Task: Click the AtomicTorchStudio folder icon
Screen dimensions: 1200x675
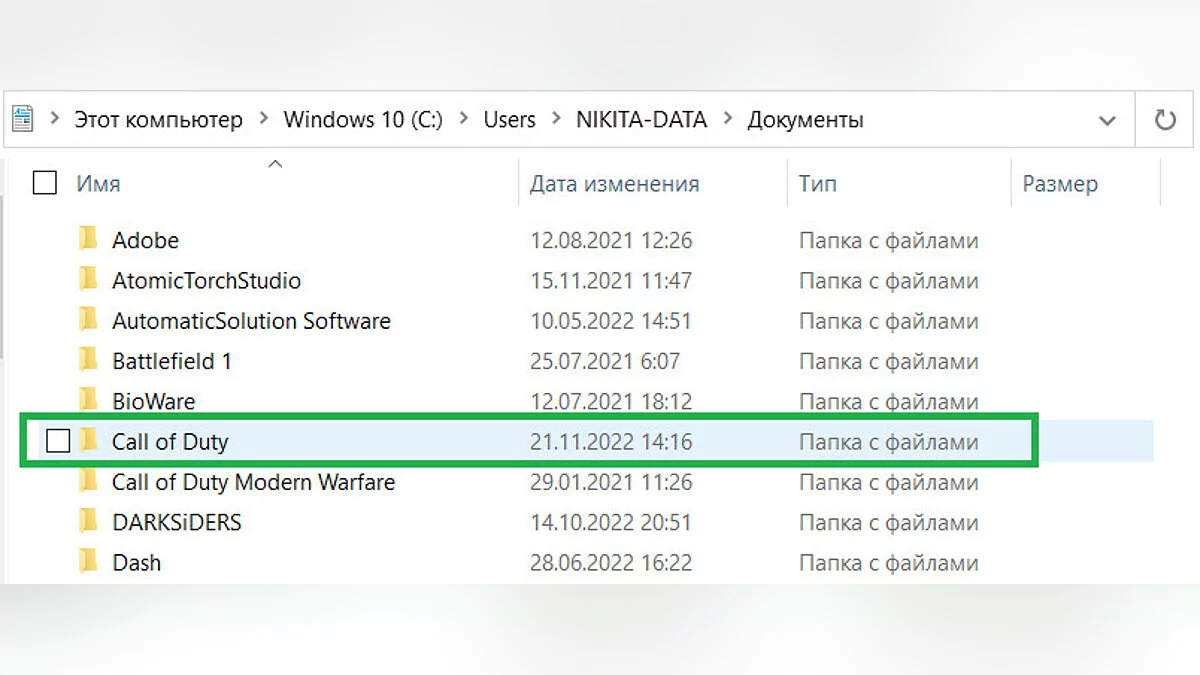Action: click(x=89, y=281)
